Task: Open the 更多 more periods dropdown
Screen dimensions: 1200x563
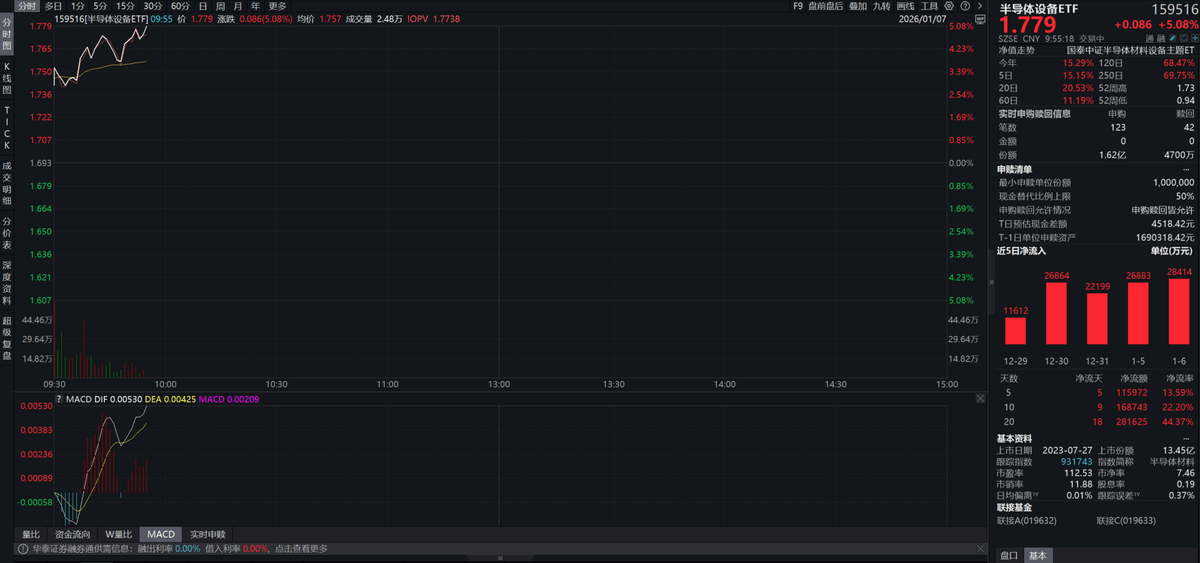Action: click(277, 6)
